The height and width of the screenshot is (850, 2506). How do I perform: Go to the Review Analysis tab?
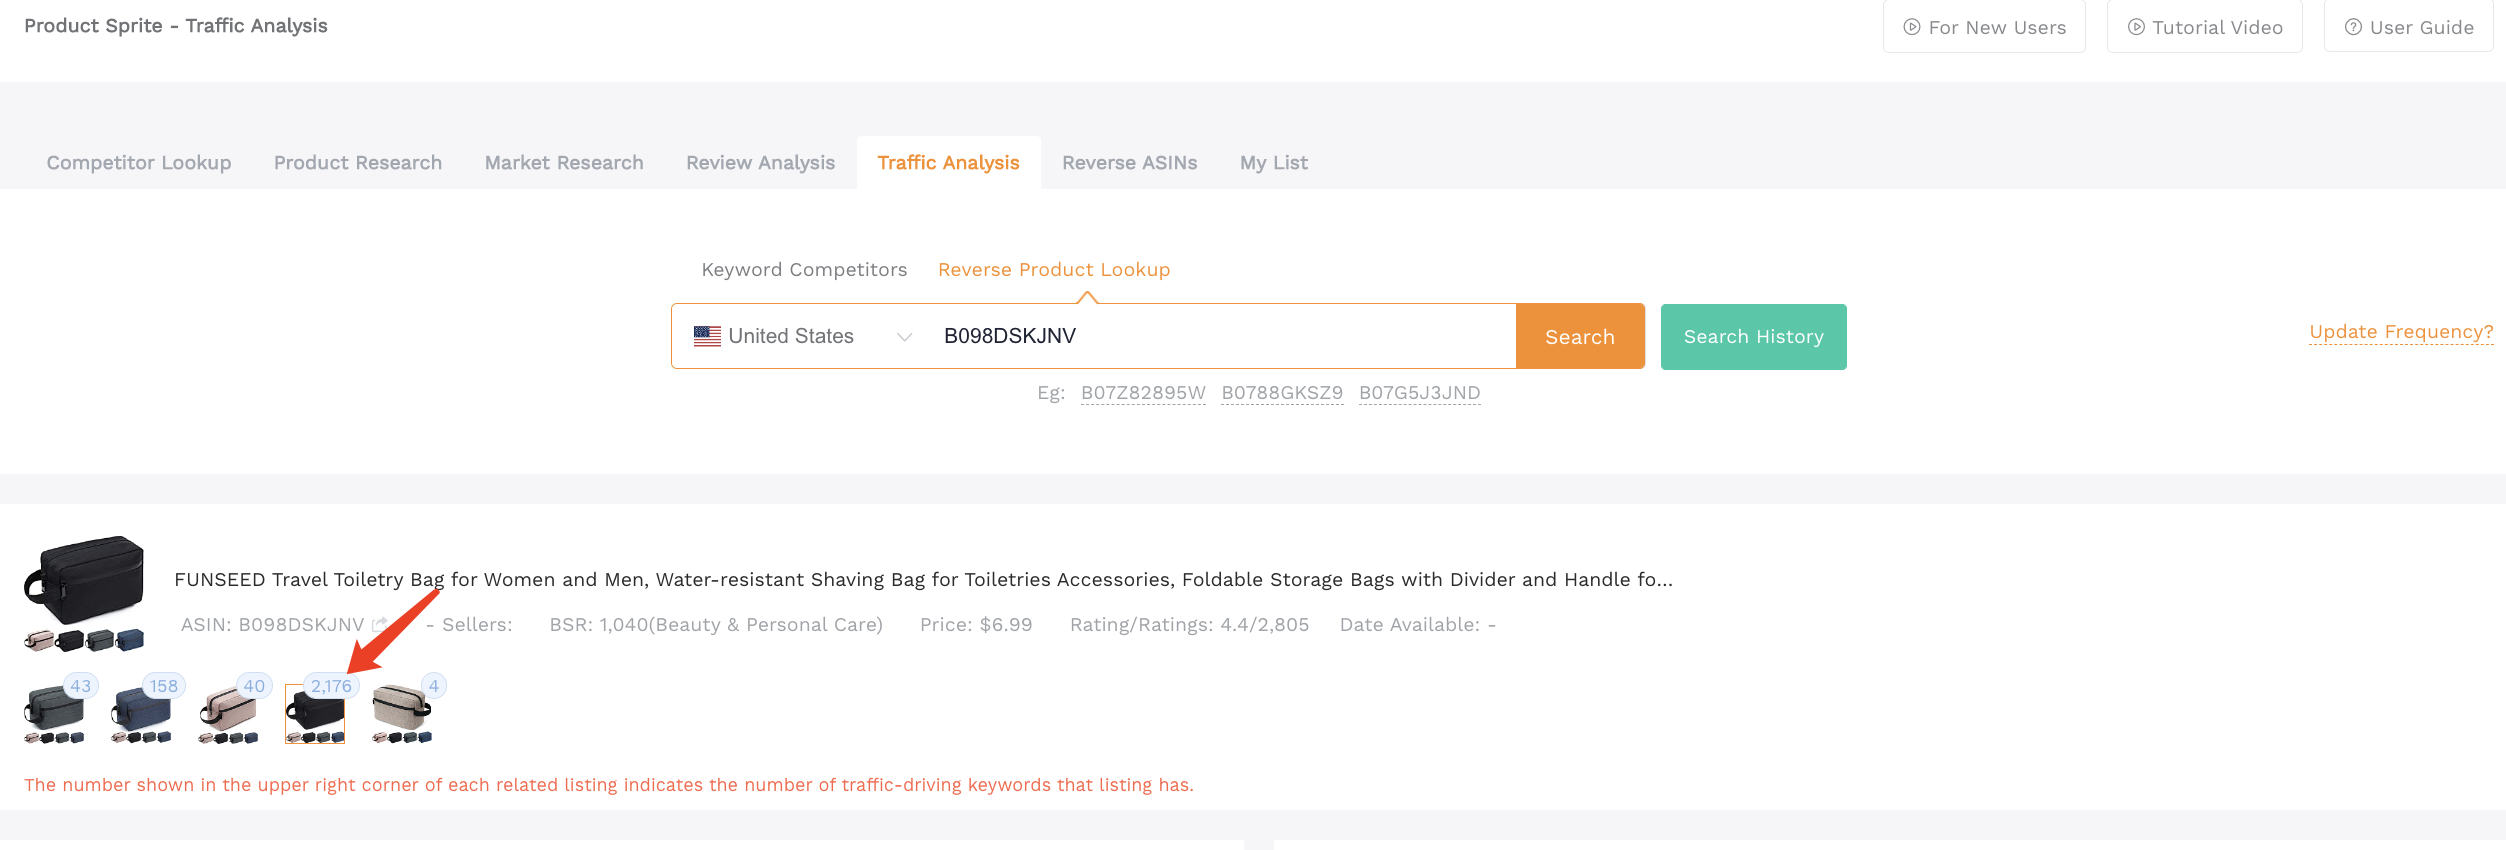[760, 162]
